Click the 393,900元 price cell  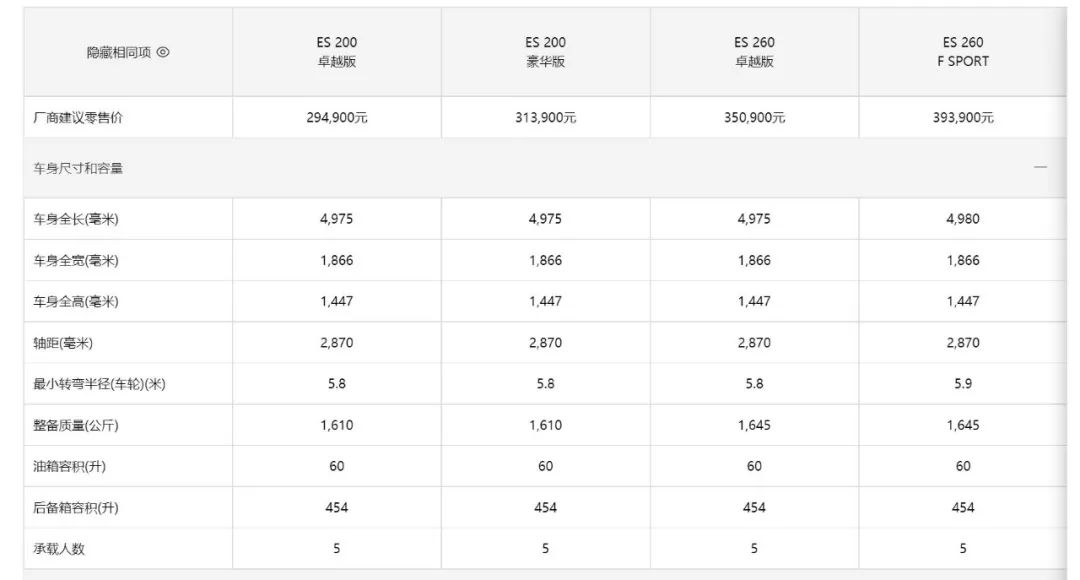[x=963, y=118]
